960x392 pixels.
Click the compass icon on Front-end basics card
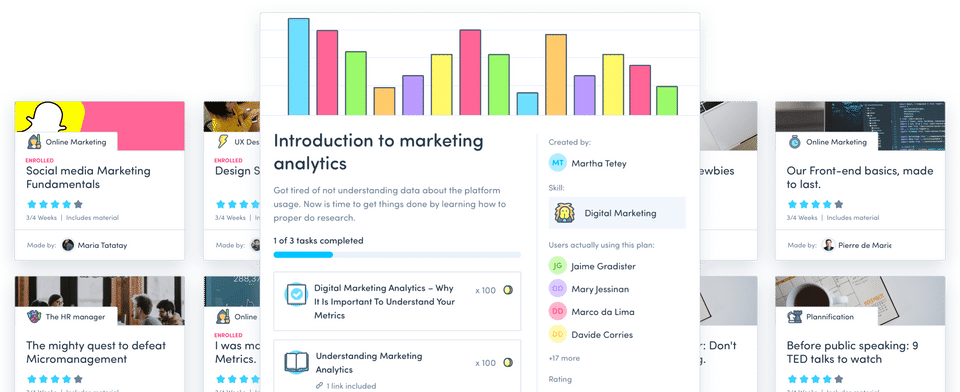point(795,141)
